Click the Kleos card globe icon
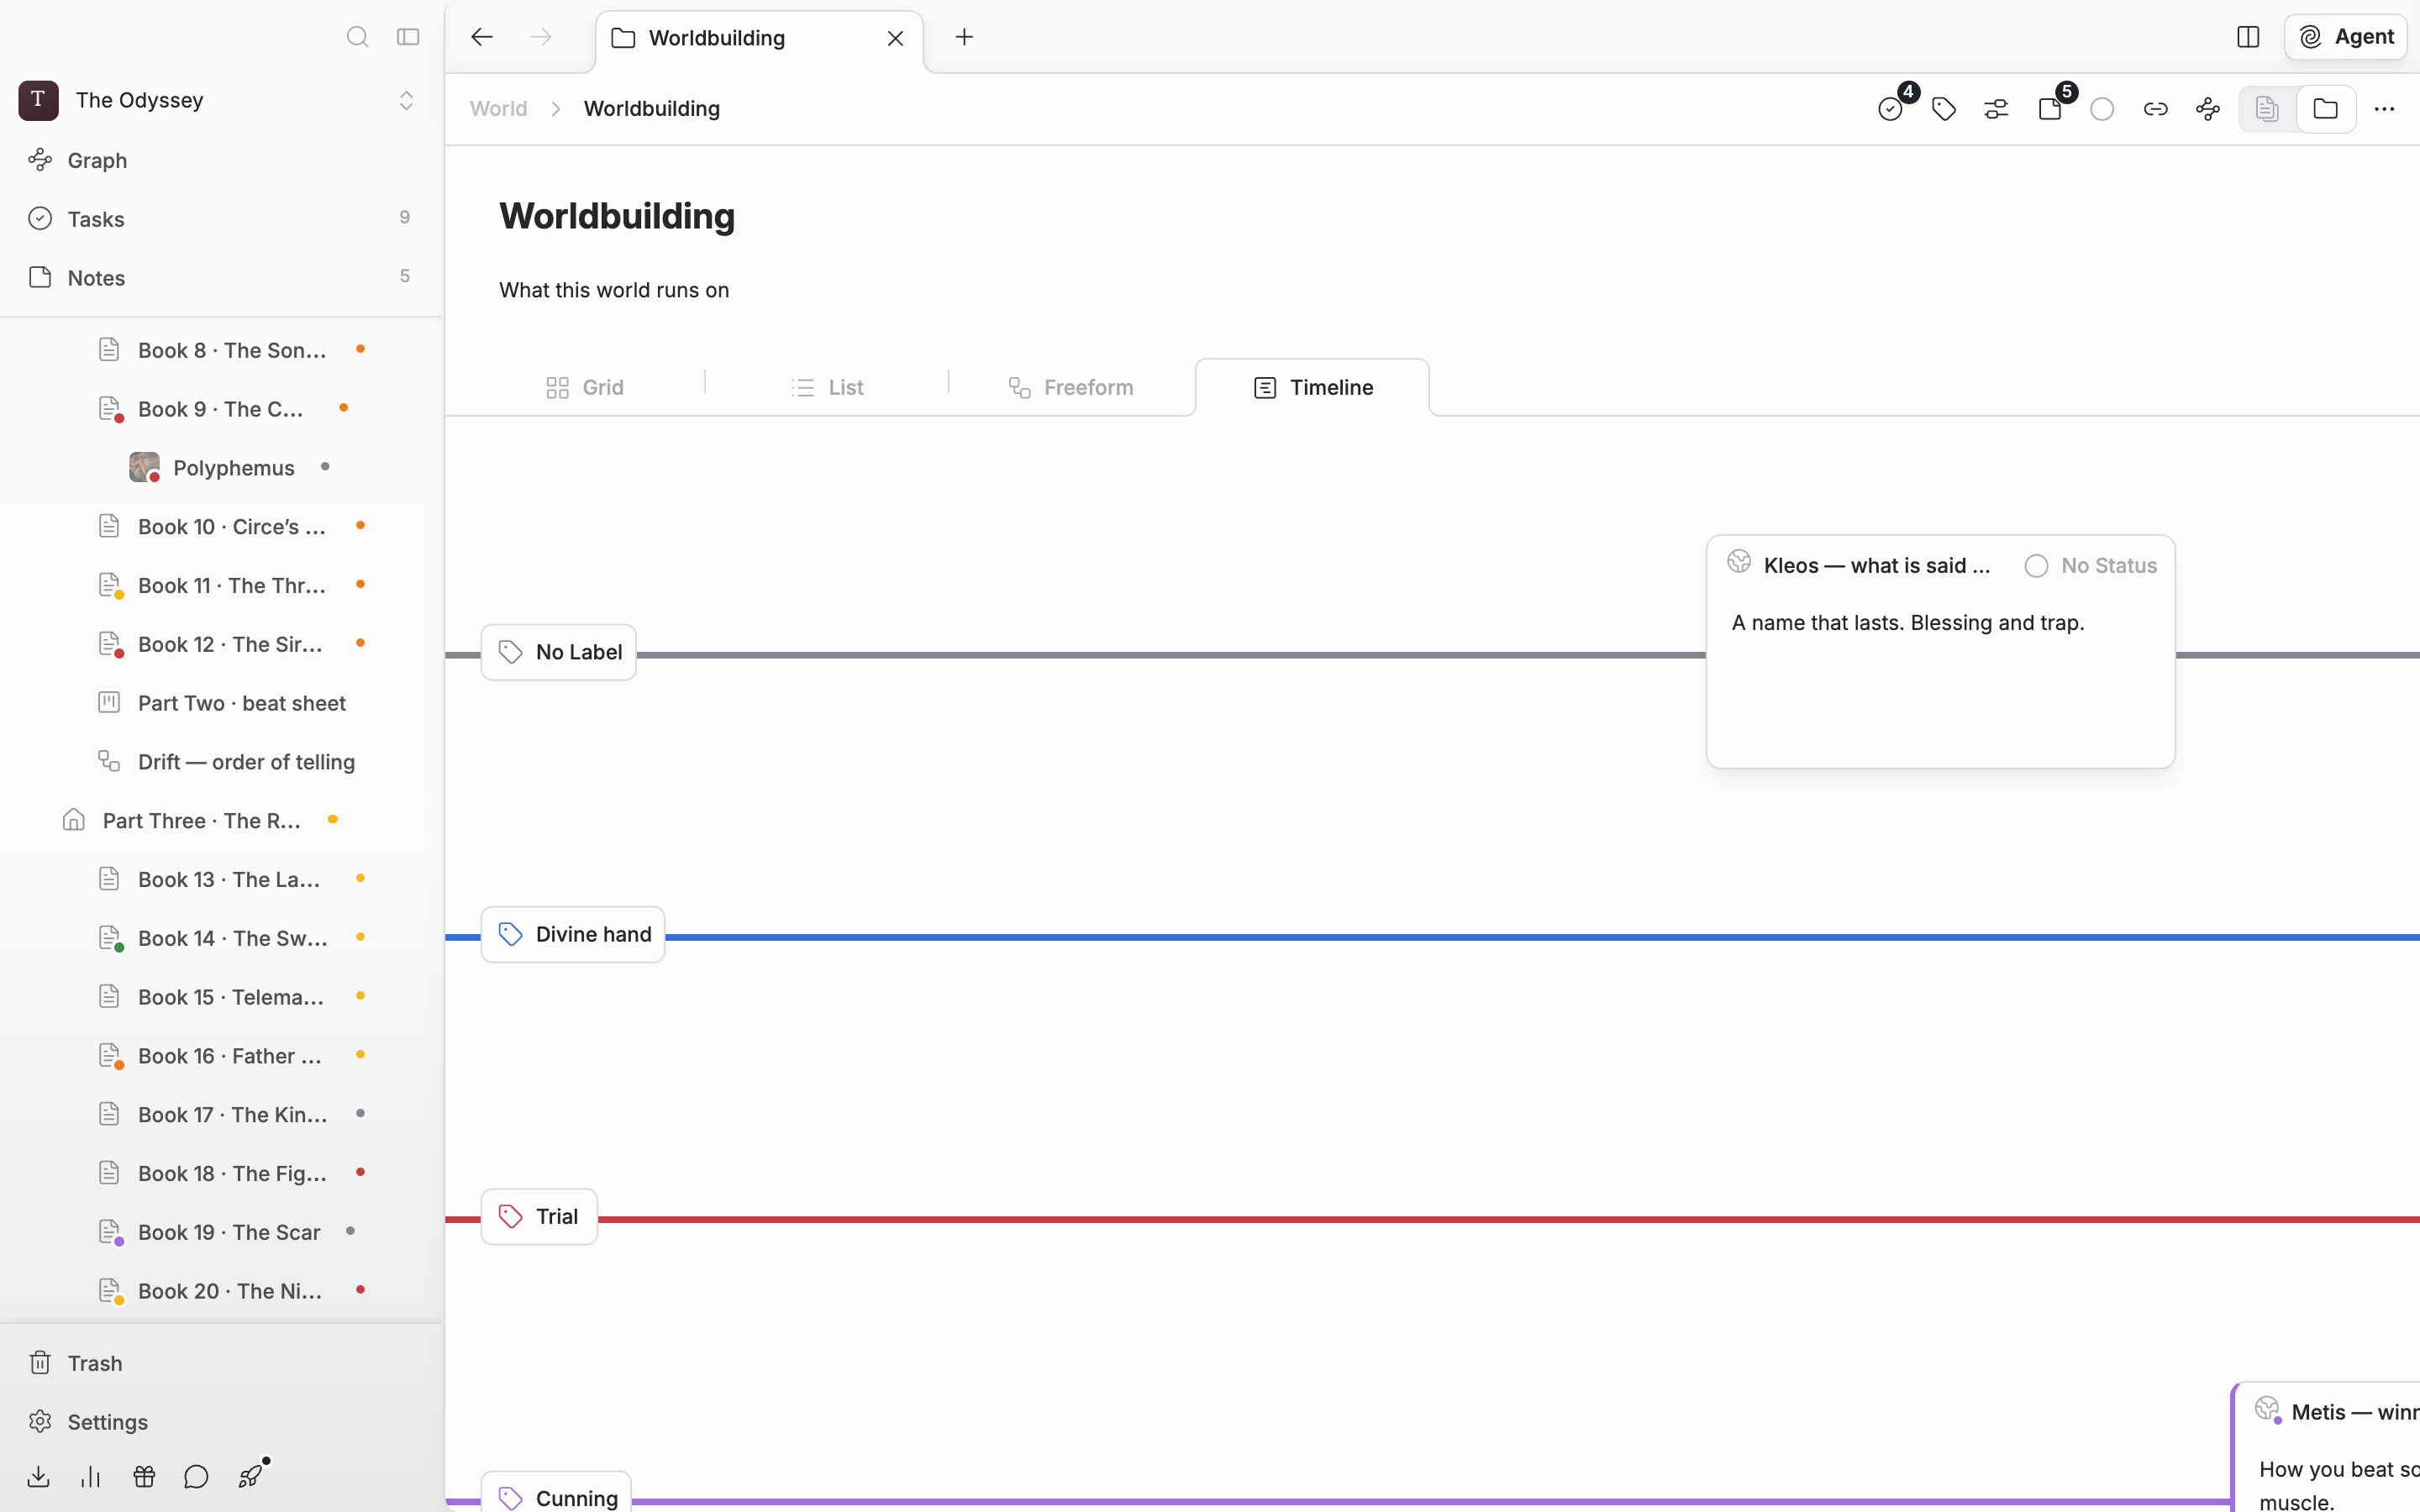Viewport: 2420px width, 1512px height. [x=1739, y=561]
